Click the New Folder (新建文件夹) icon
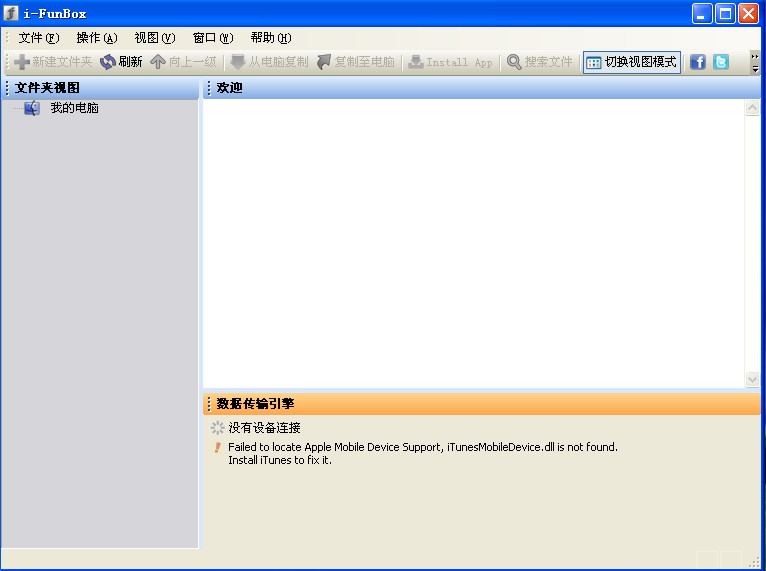The image size is (766, 571). pyautogui.click(x=22, y=62)
